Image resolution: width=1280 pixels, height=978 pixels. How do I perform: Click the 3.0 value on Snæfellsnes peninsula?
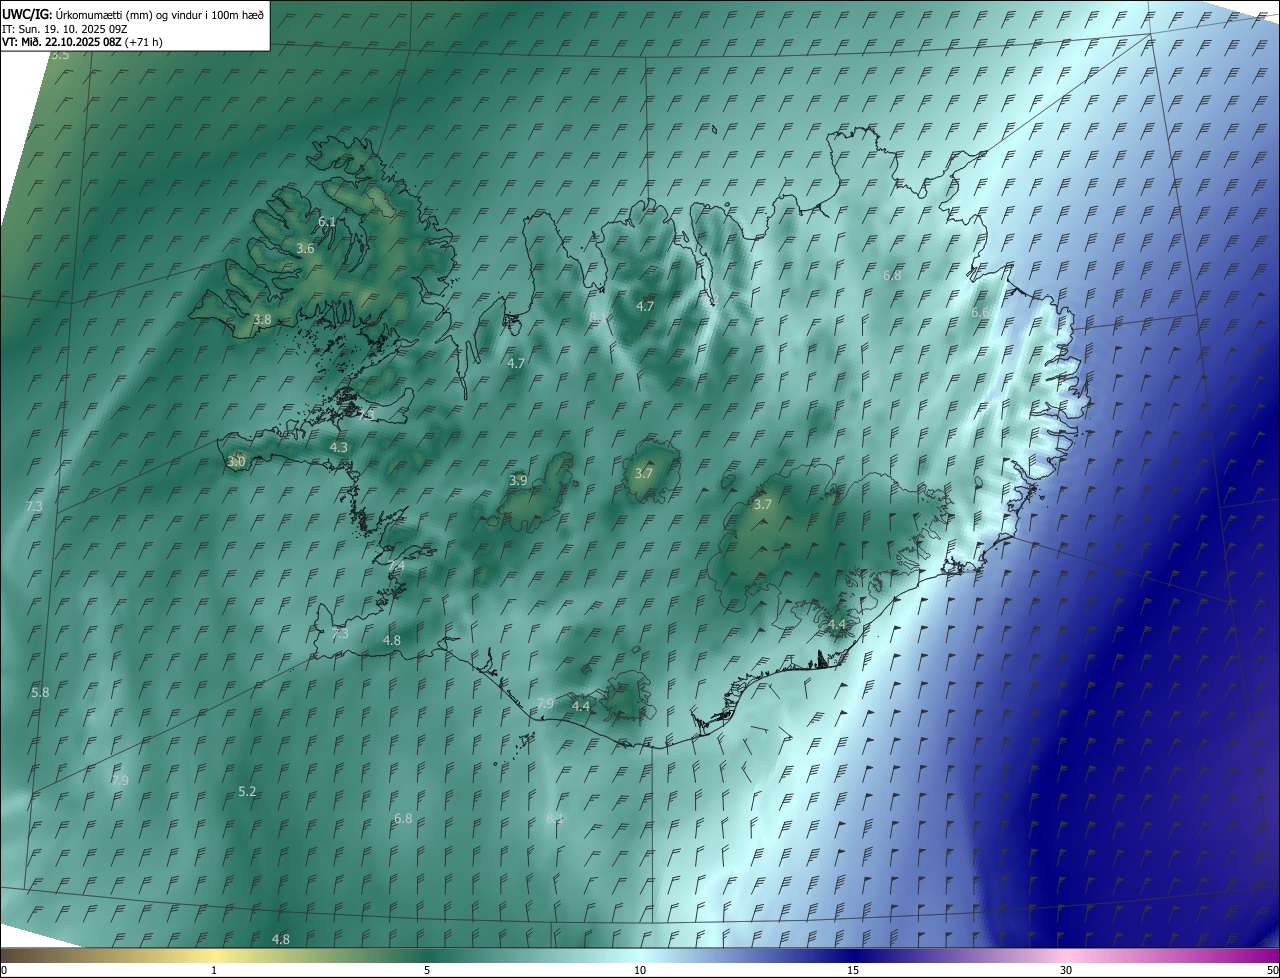pyautogui.click(x=236, y=461)
